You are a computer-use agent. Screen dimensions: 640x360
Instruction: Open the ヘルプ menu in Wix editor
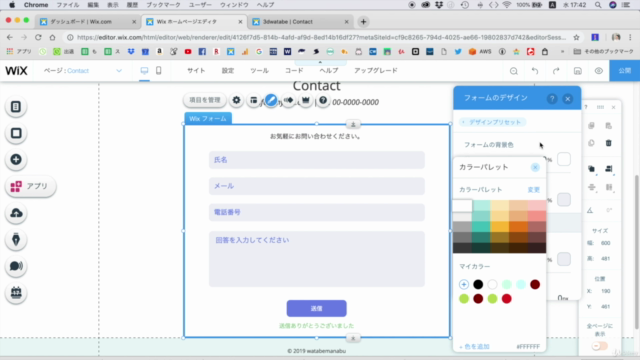point(329,71)
